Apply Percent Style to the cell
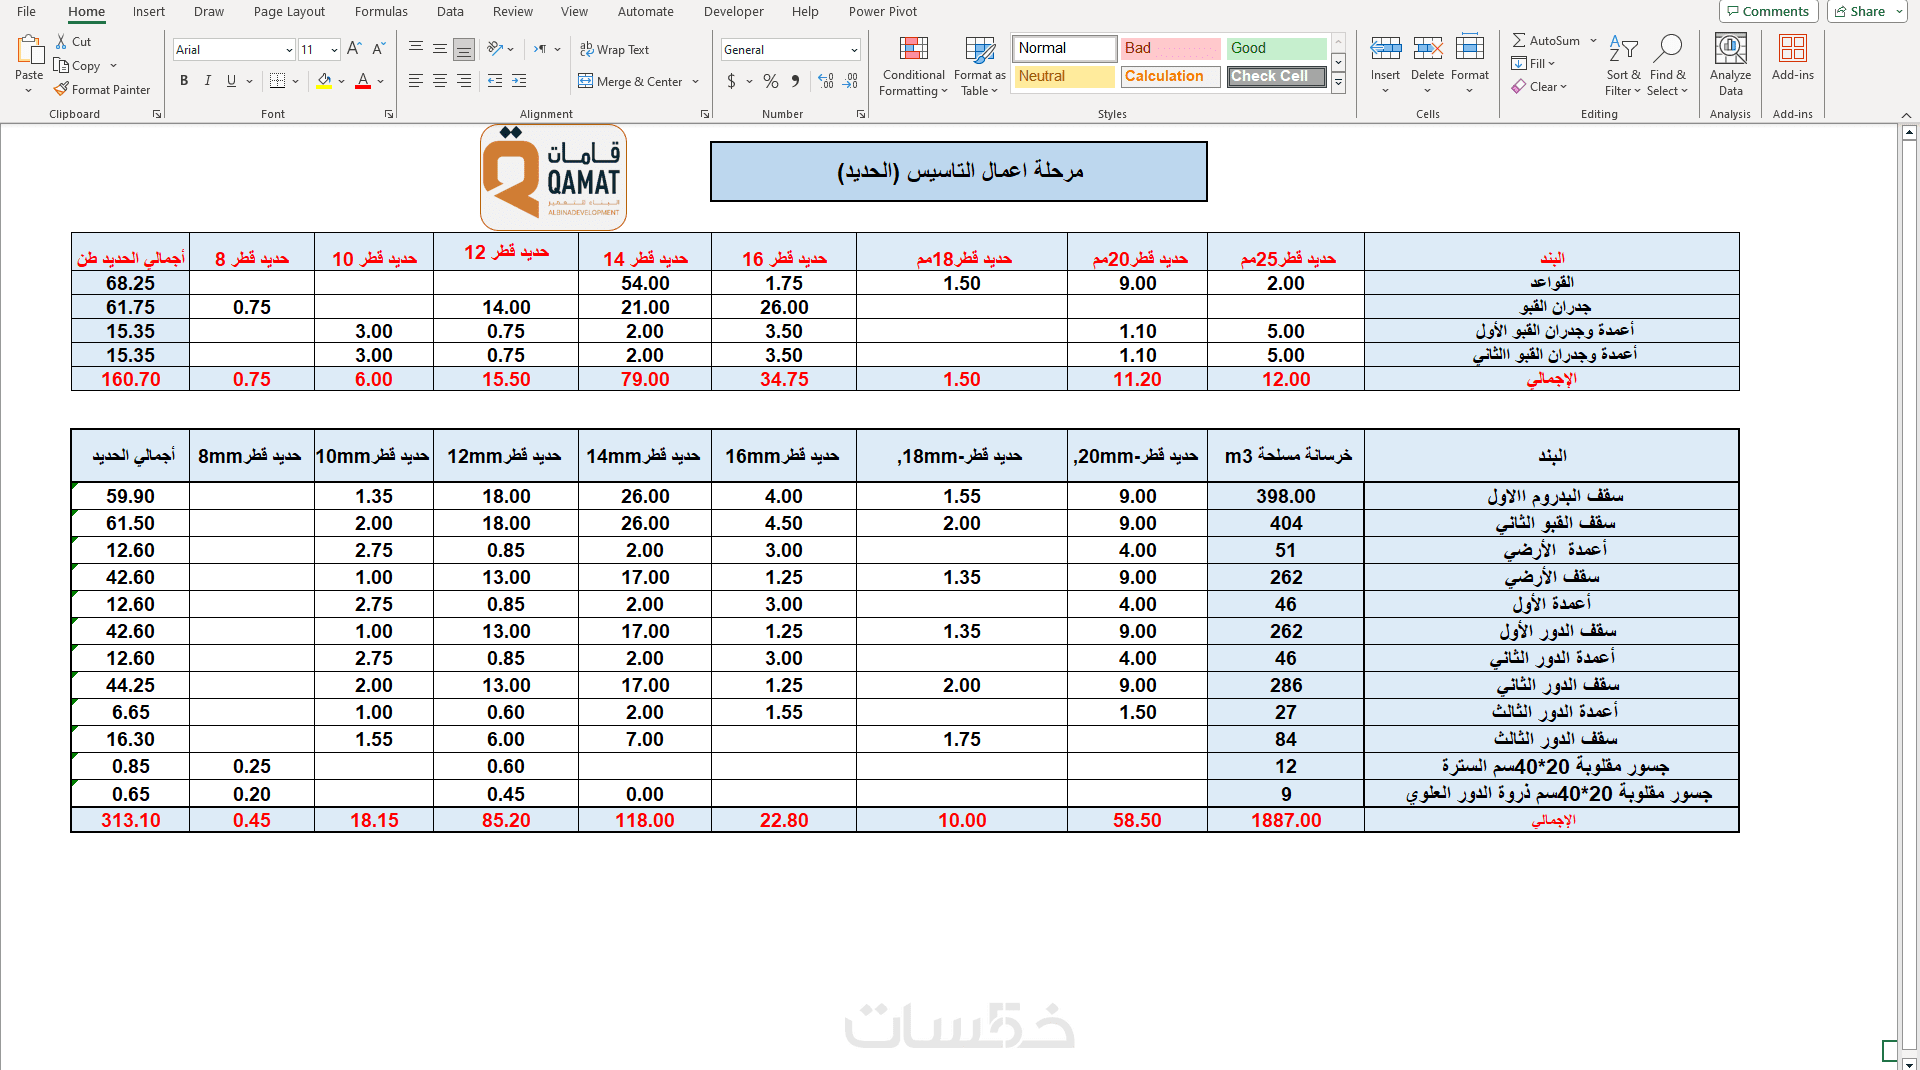 pos(771,81)
